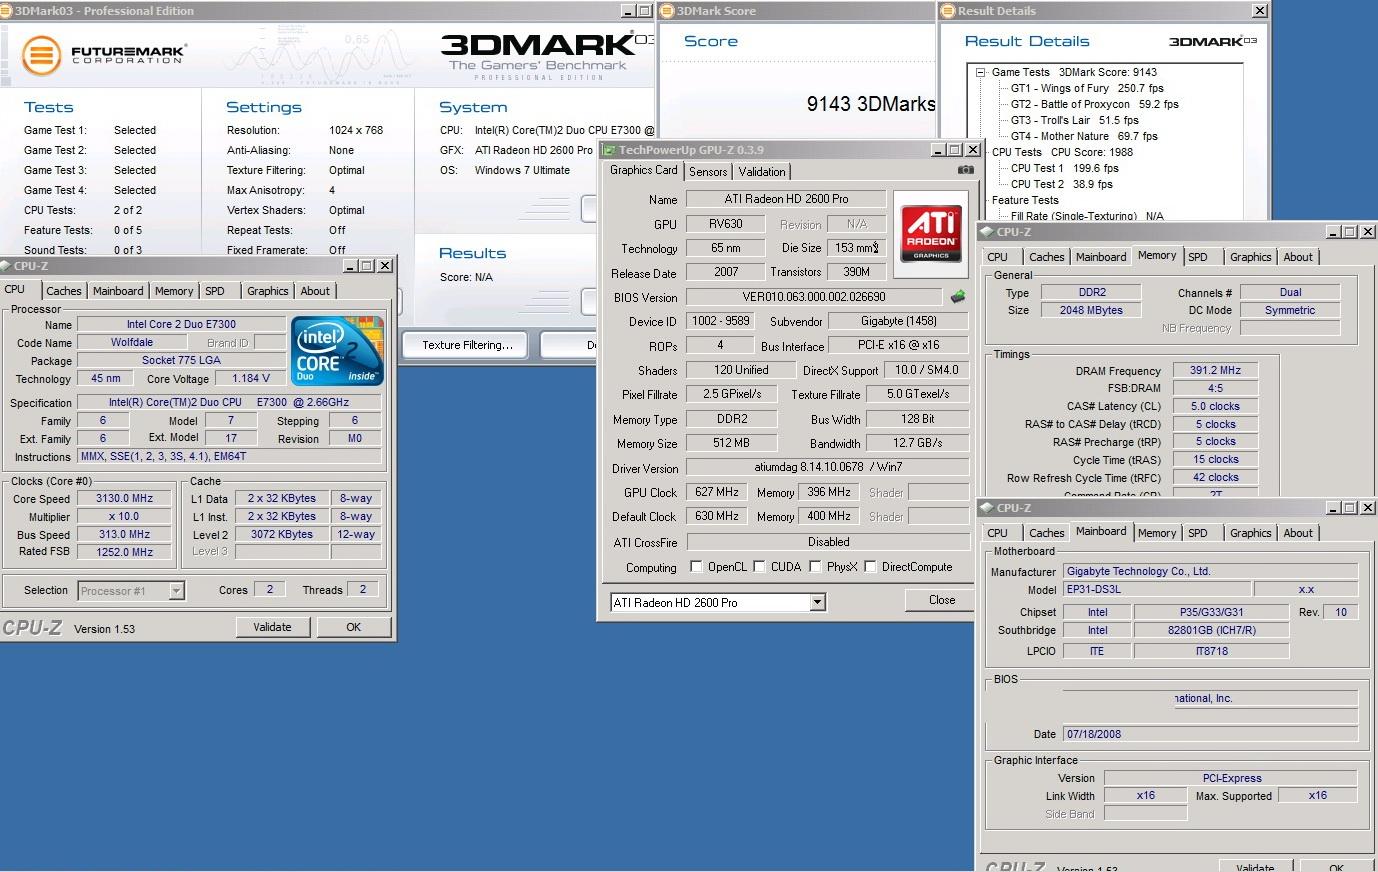The height and width of the screenshot is (872, 1378).
Task: Click the BIOS Version field in GPU-Z
Action: coord(814,297)
